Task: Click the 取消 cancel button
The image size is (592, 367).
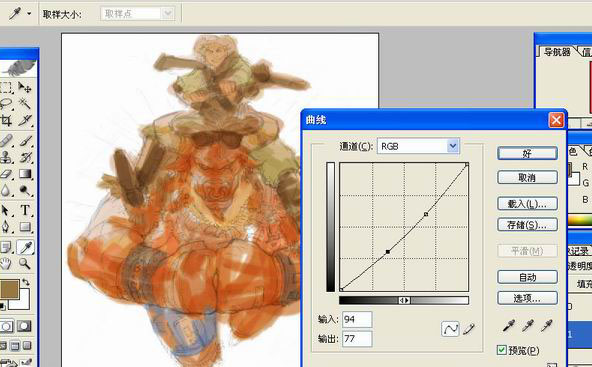Action: pyautogui.click(x=527, y=177)
